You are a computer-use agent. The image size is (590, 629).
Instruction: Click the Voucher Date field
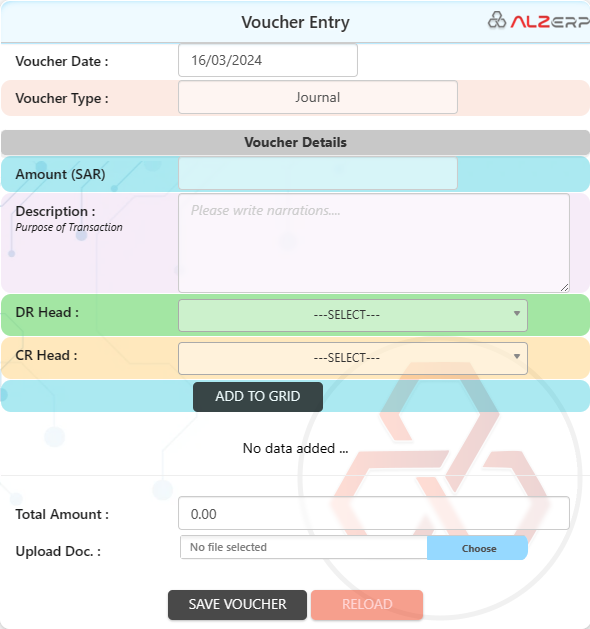click(x=268, y=60)
